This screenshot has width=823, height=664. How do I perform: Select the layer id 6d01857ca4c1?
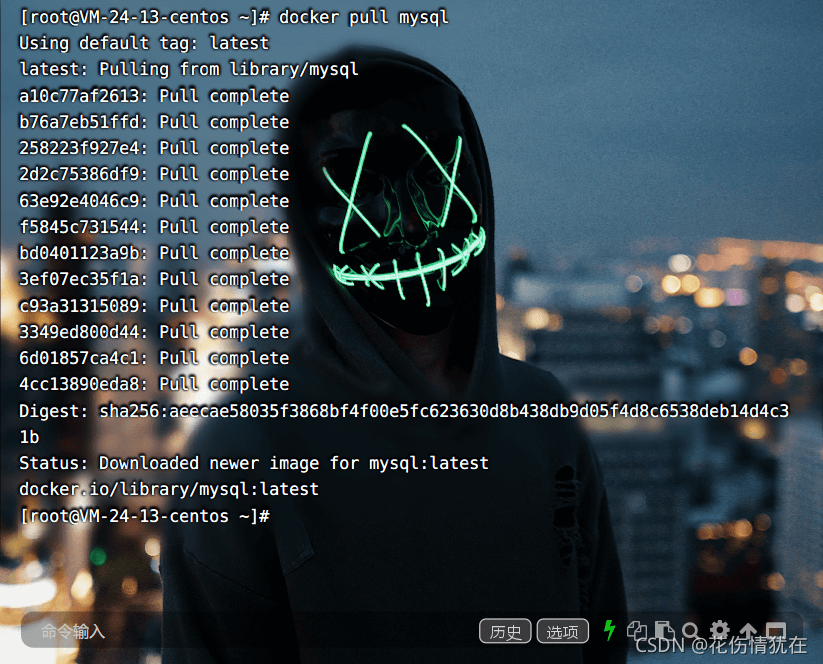point(79,358)
